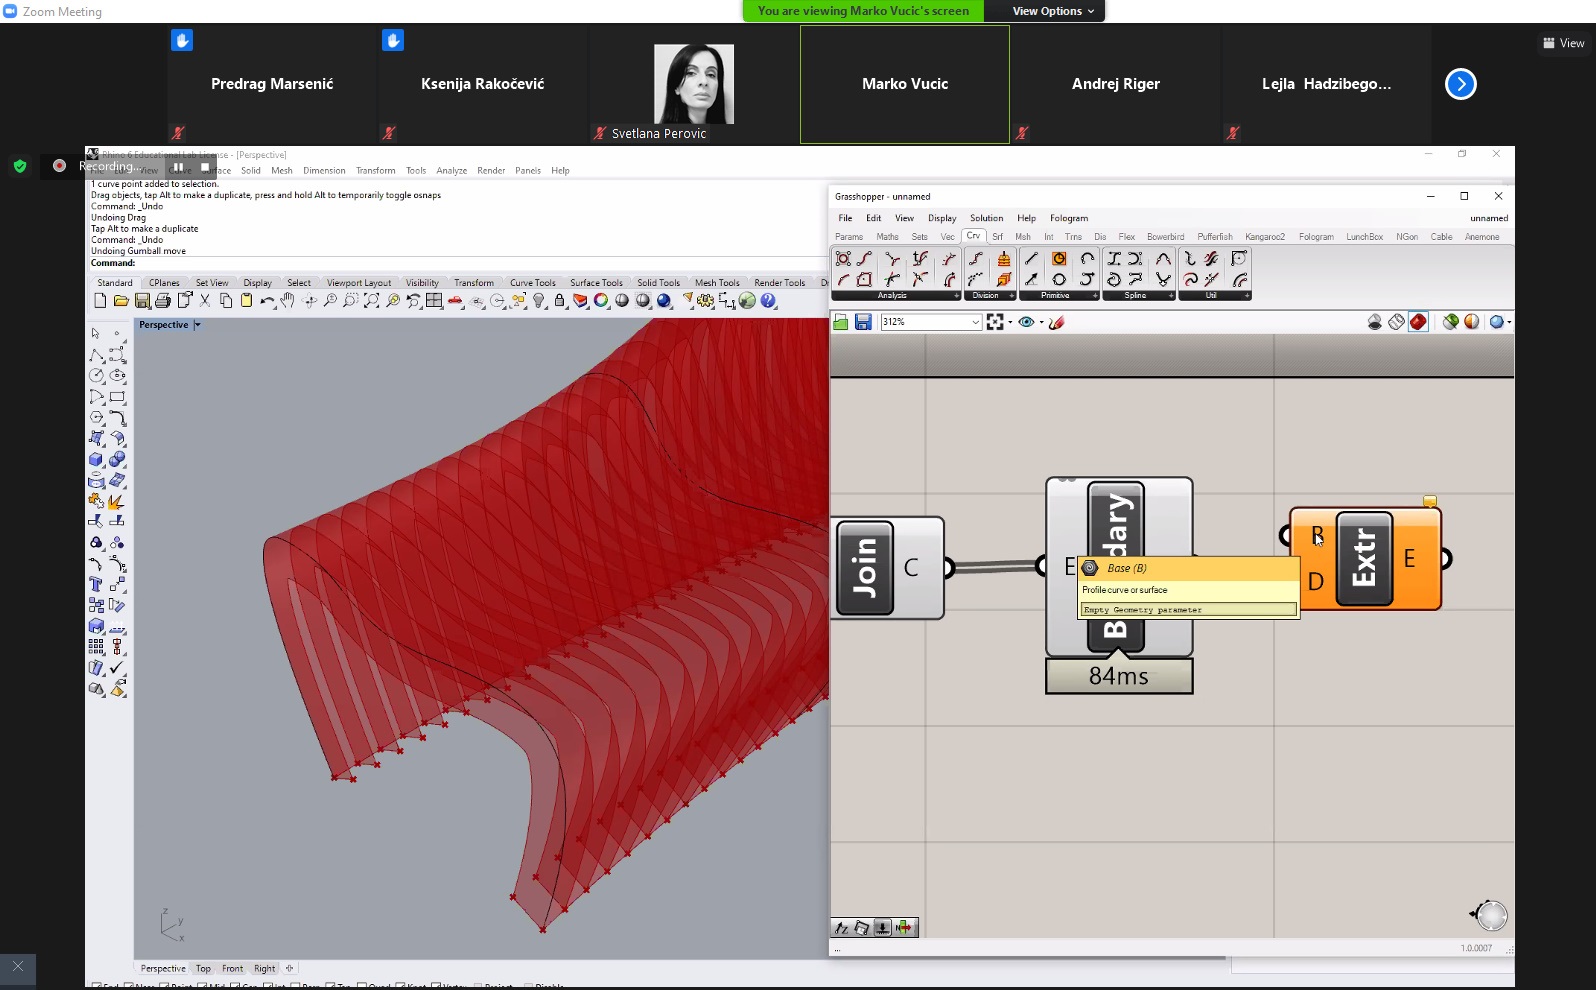Select the Rectangle tool in Rhino sidebar

117,397
